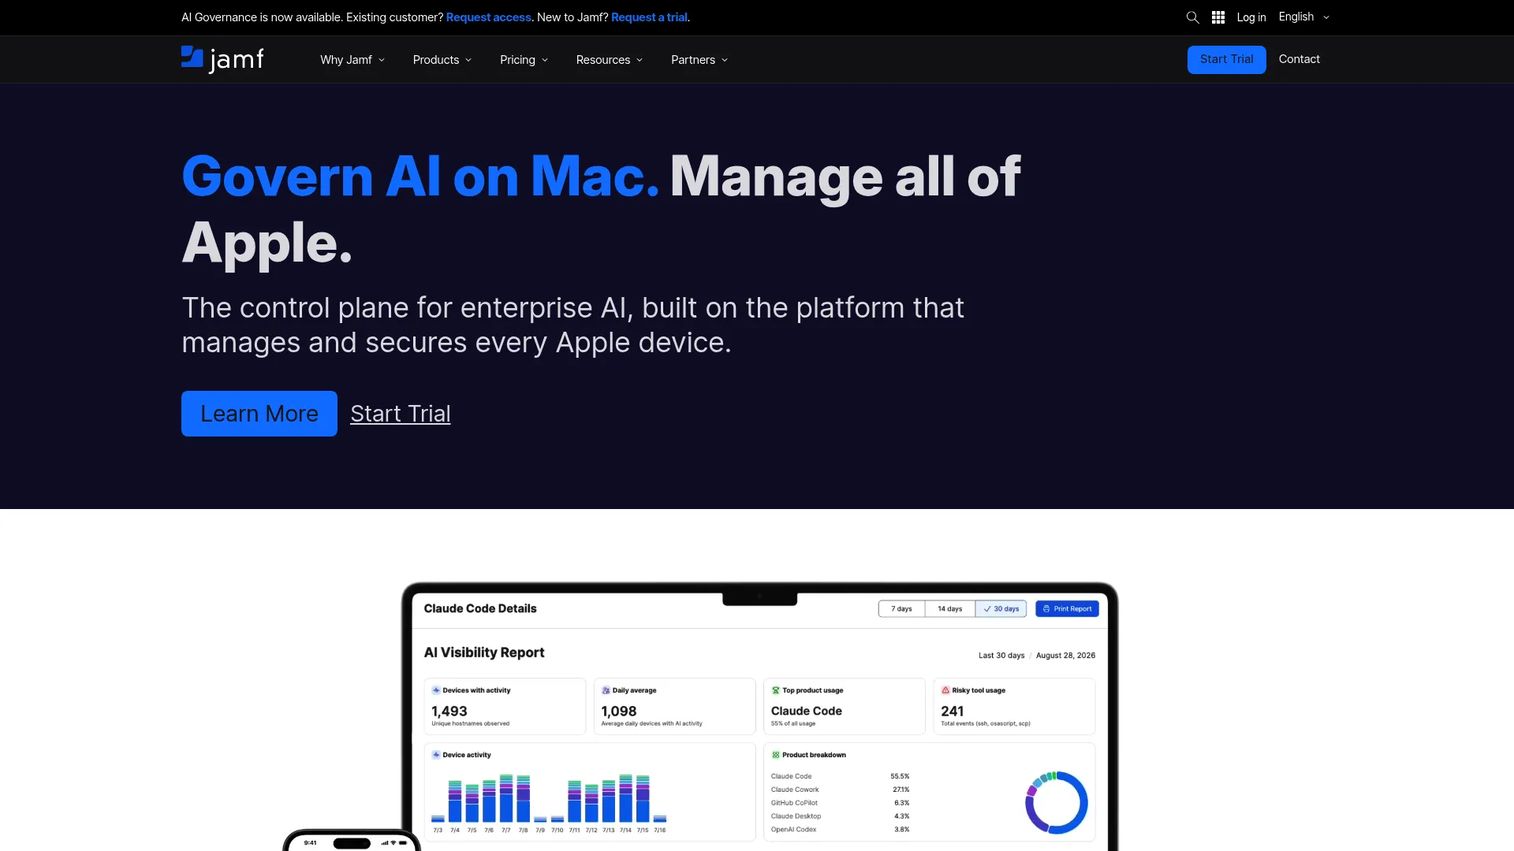Select the checked 30 days range option
The image size is (1514, 851).
[x=1001, y=609]
